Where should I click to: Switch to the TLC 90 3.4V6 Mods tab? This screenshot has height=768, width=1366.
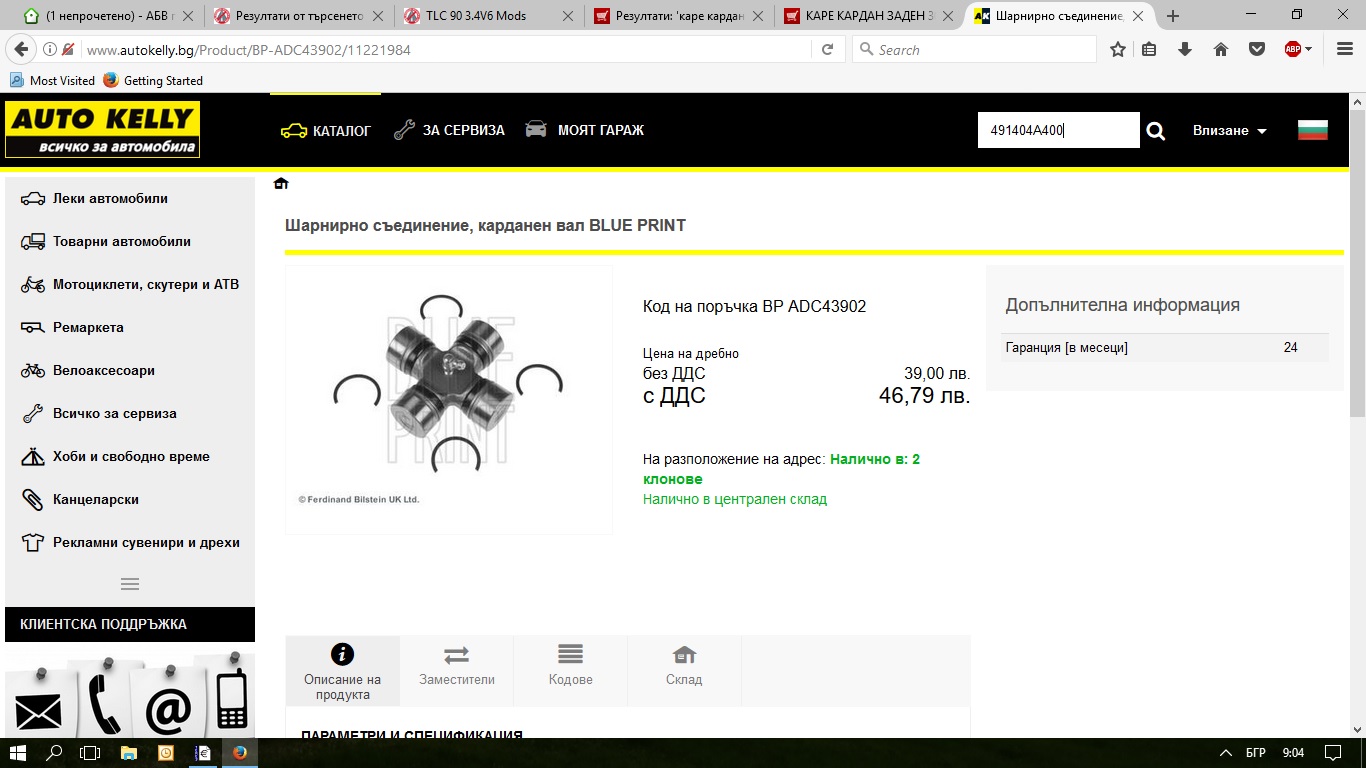[489, 16]
